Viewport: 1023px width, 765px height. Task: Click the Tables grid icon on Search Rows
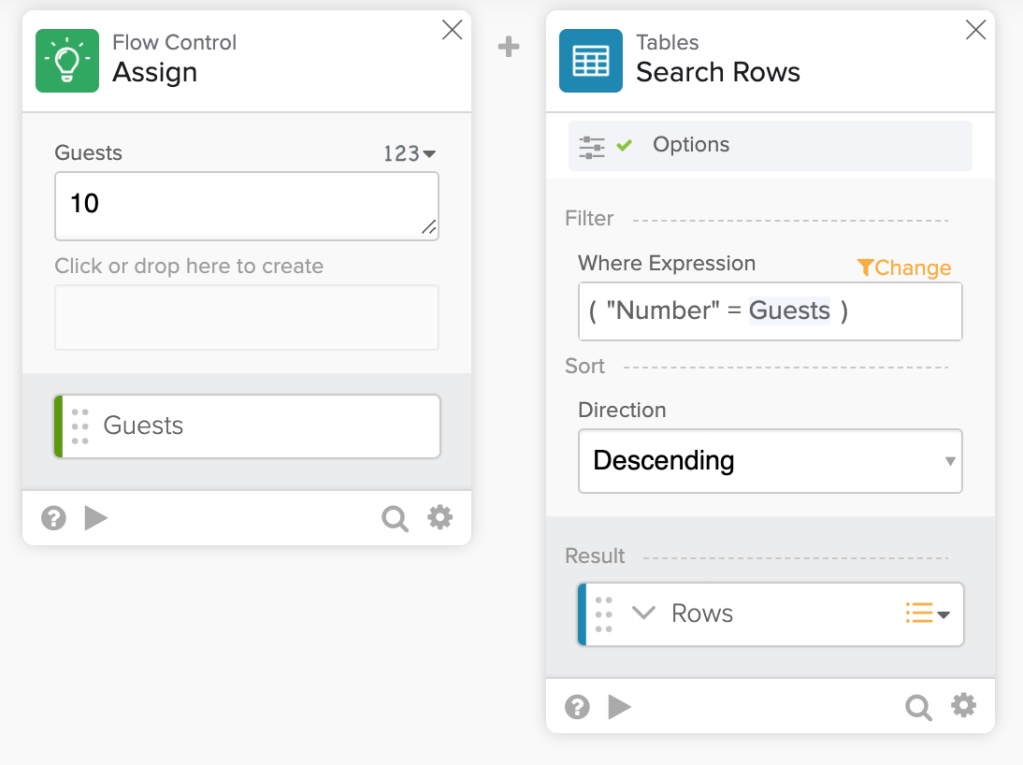(590, 59)
